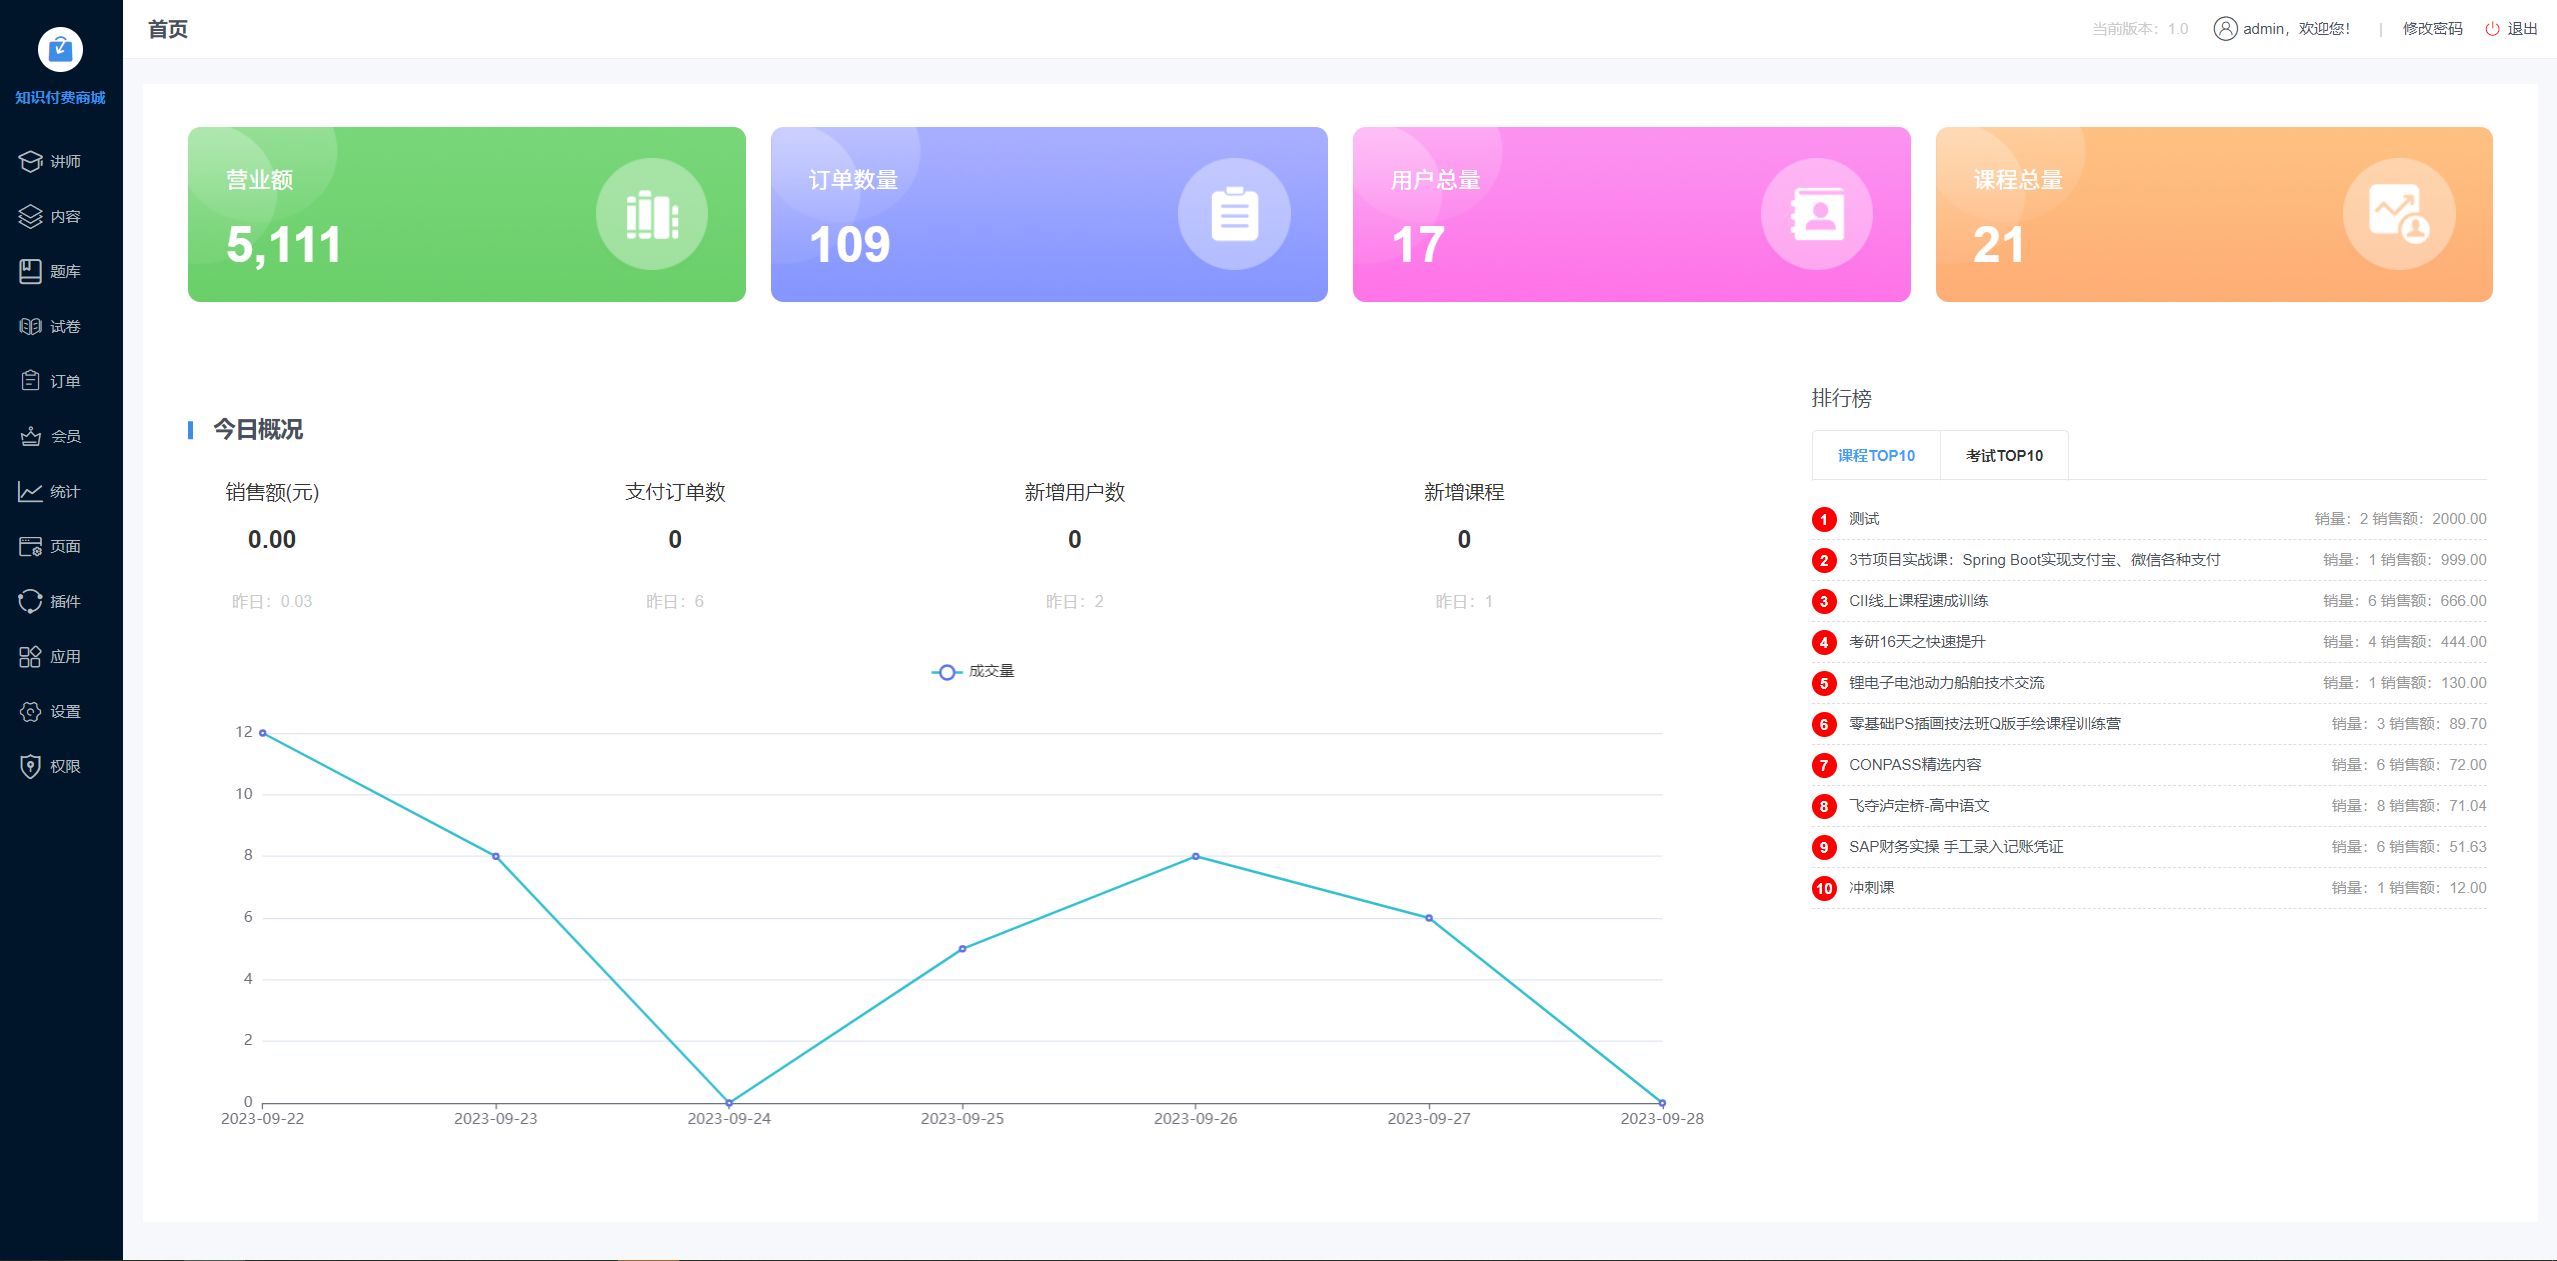Click the 订单数量 purple summary card

click(x=1049, y=214)
